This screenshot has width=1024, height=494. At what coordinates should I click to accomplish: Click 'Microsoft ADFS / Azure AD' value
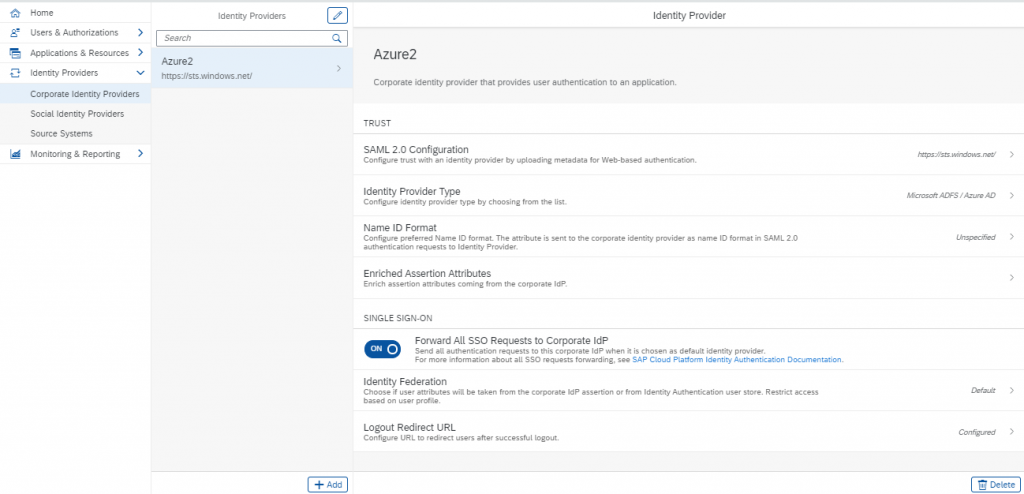951,196
